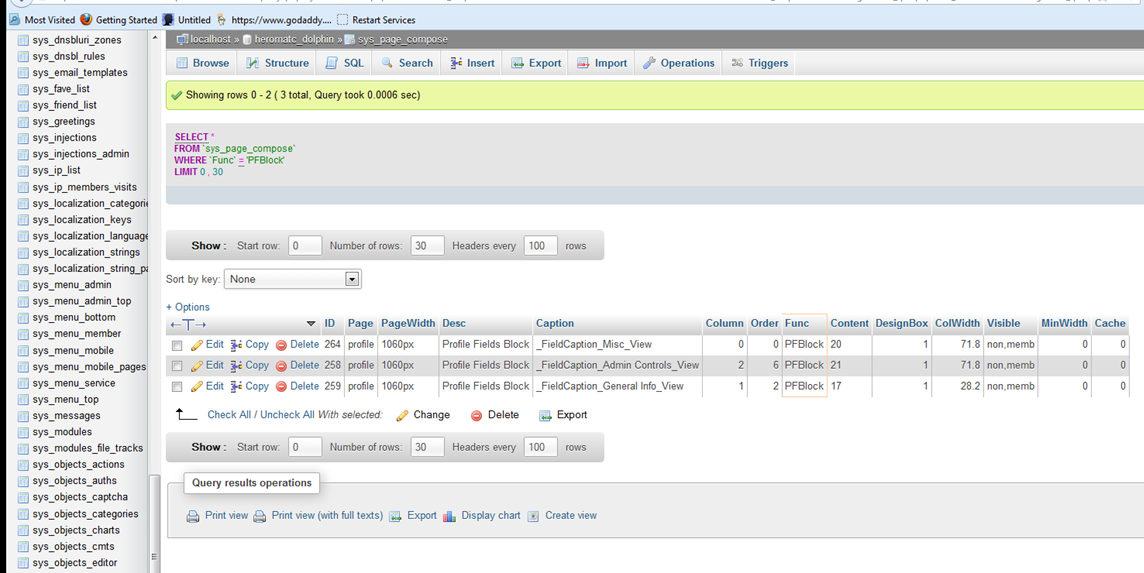Click the Display chart icon
The image size is (1144, 573).
(449, 516)
